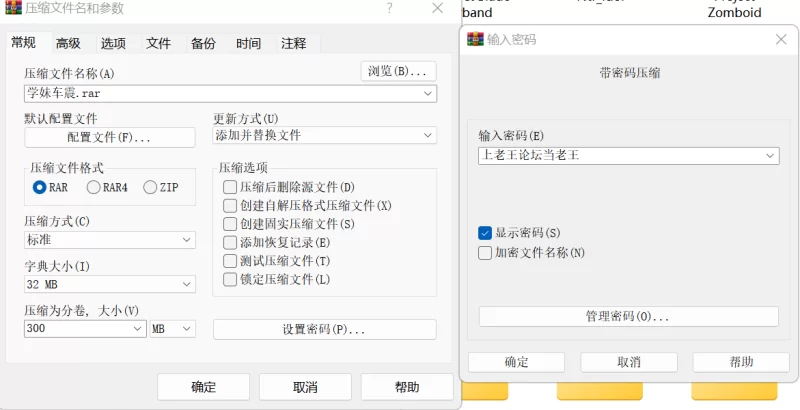Switch to the 高级 tab
This screenshot has width=800, height=410.
tap(68, 44)
